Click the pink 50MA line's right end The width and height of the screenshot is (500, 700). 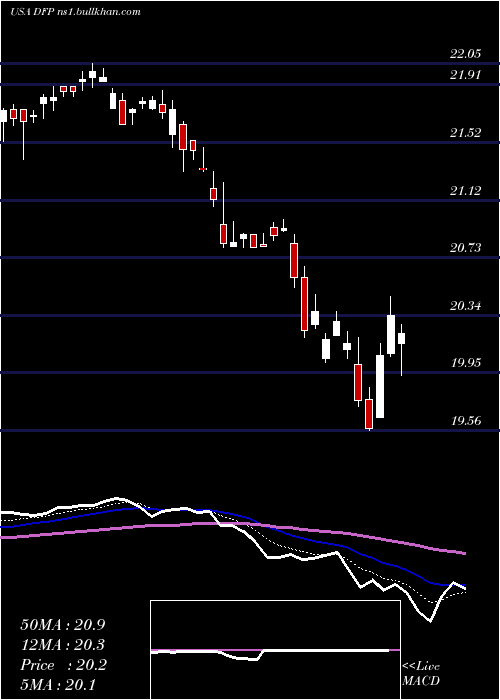(x=463, y=553)
